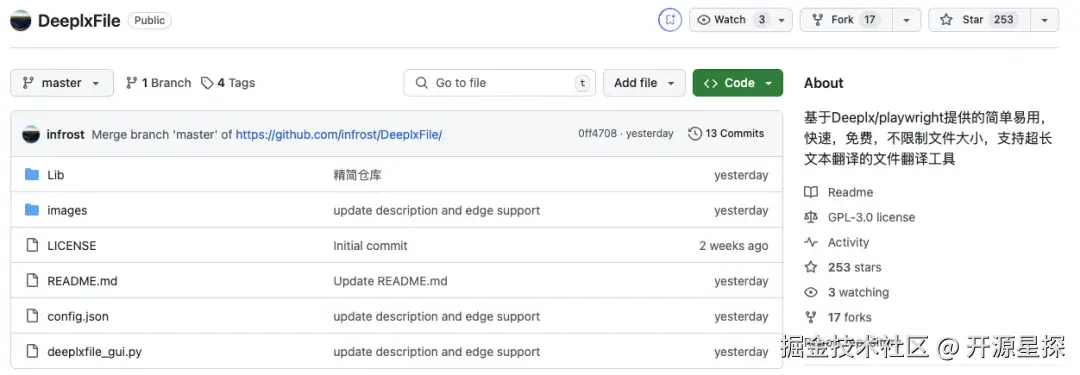Screen dimensions: 1080x375
Task: Click the watching eye icon in About
Action: click(x=811, y=292)
